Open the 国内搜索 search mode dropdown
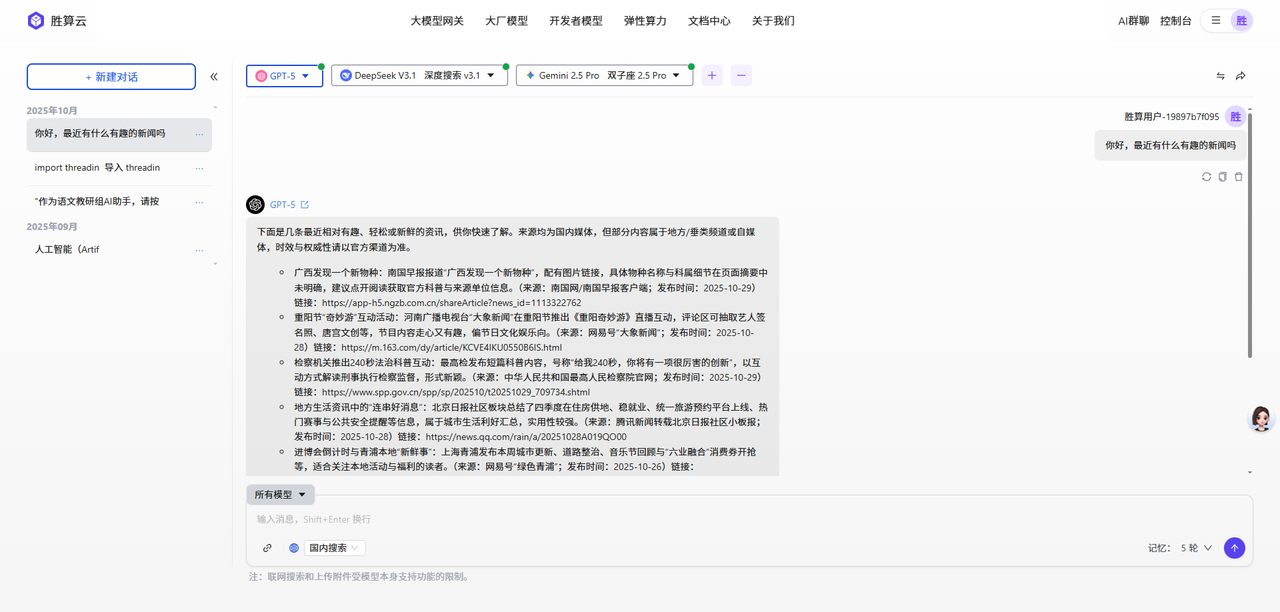1280x612 pixels. [336, 548]
